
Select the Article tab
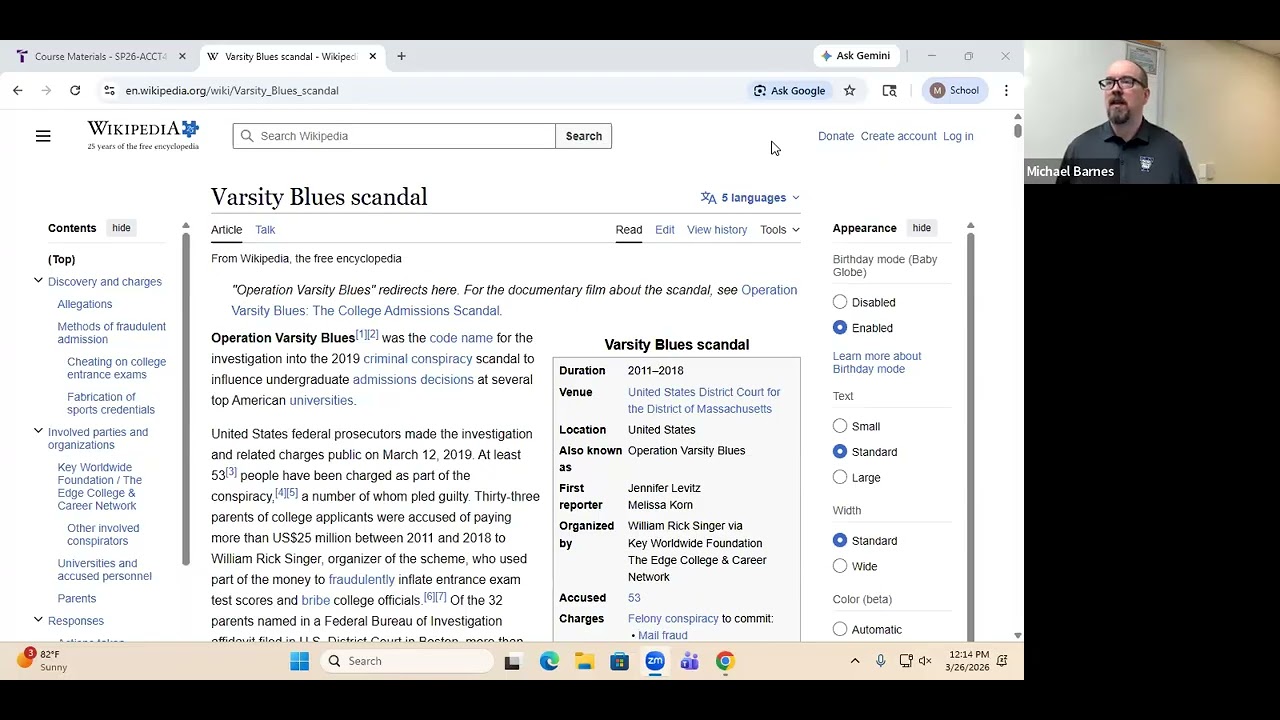pos(226,230)
